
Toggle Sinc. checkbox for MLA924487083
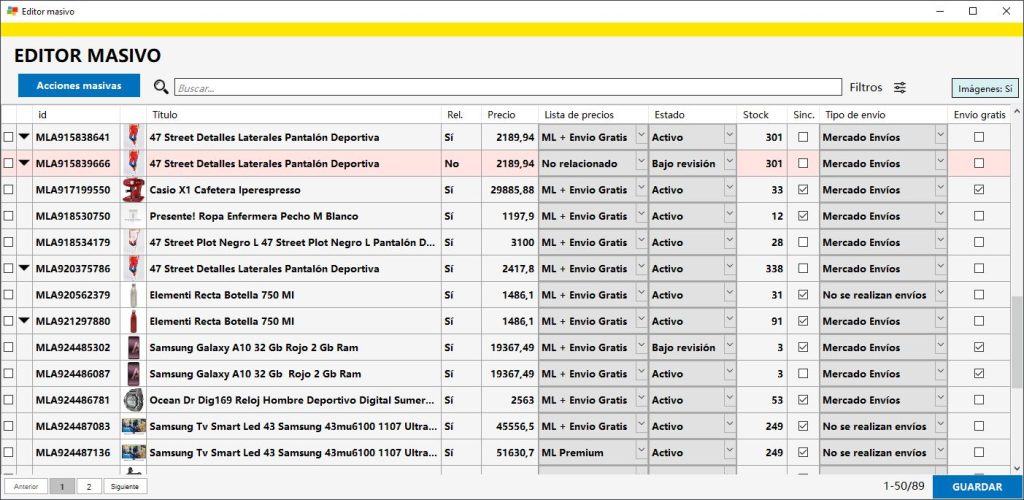pyautogui.click(x=803, y=426)
